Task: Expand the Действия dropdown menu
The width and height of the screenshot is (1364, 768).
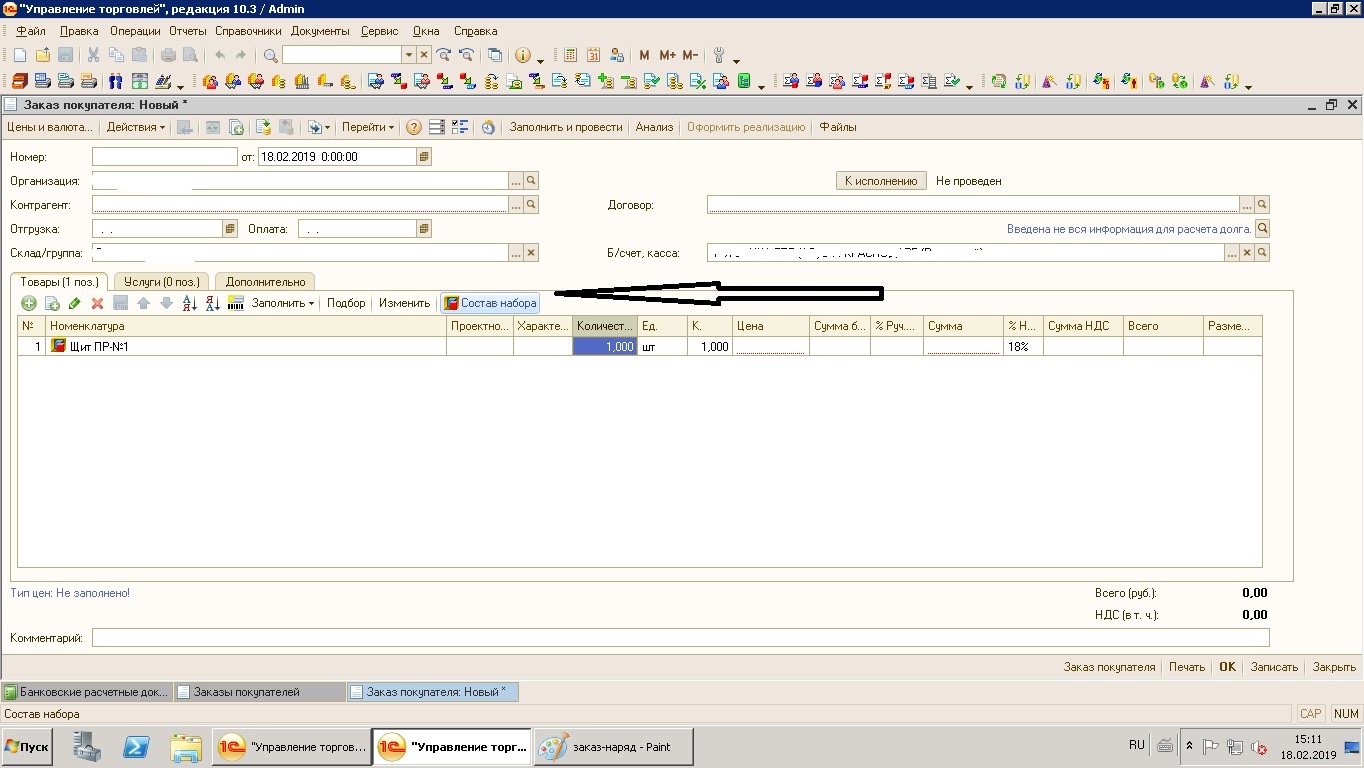Action: click(135, 128)
